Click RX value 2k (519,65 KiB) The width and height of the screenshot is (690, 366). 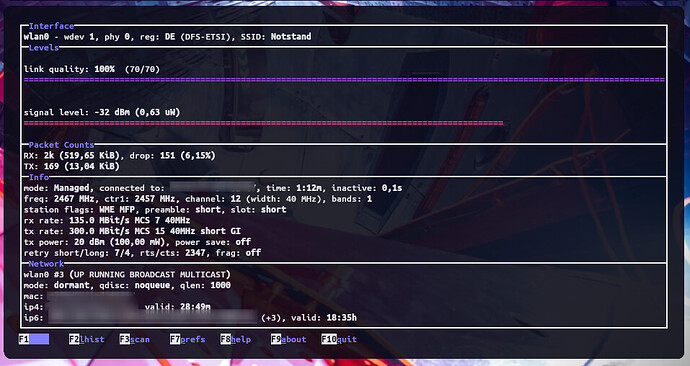coord(81,155)
